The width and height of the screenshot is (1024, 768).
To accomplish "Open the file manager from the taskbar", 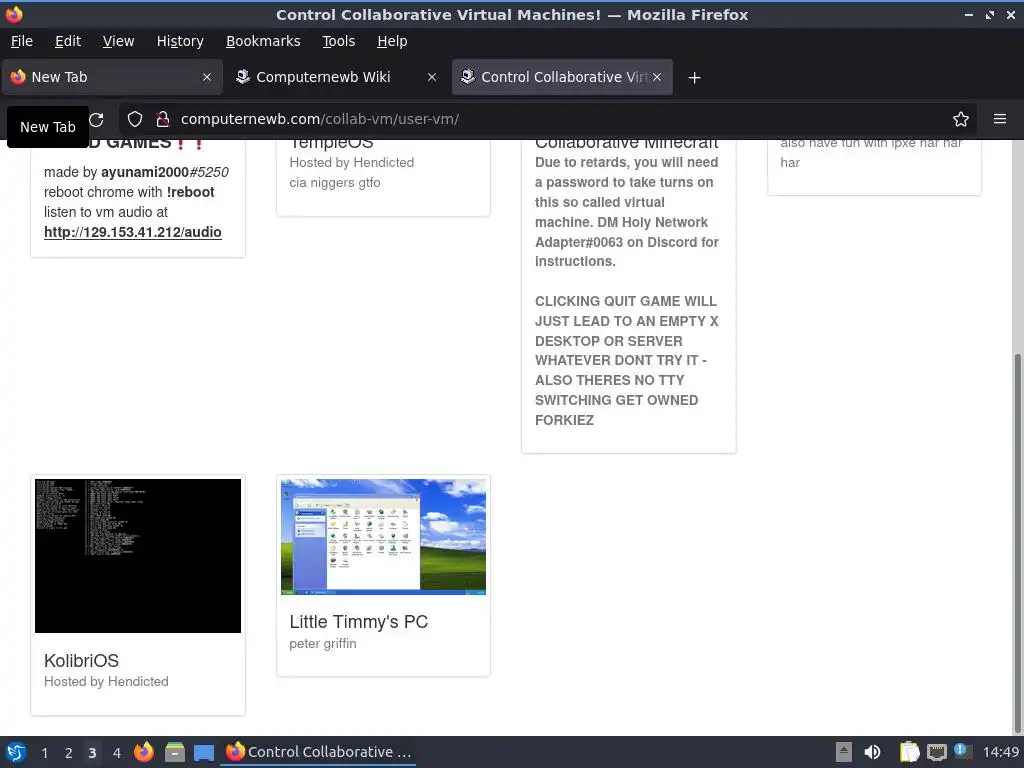I will point(174,752).
